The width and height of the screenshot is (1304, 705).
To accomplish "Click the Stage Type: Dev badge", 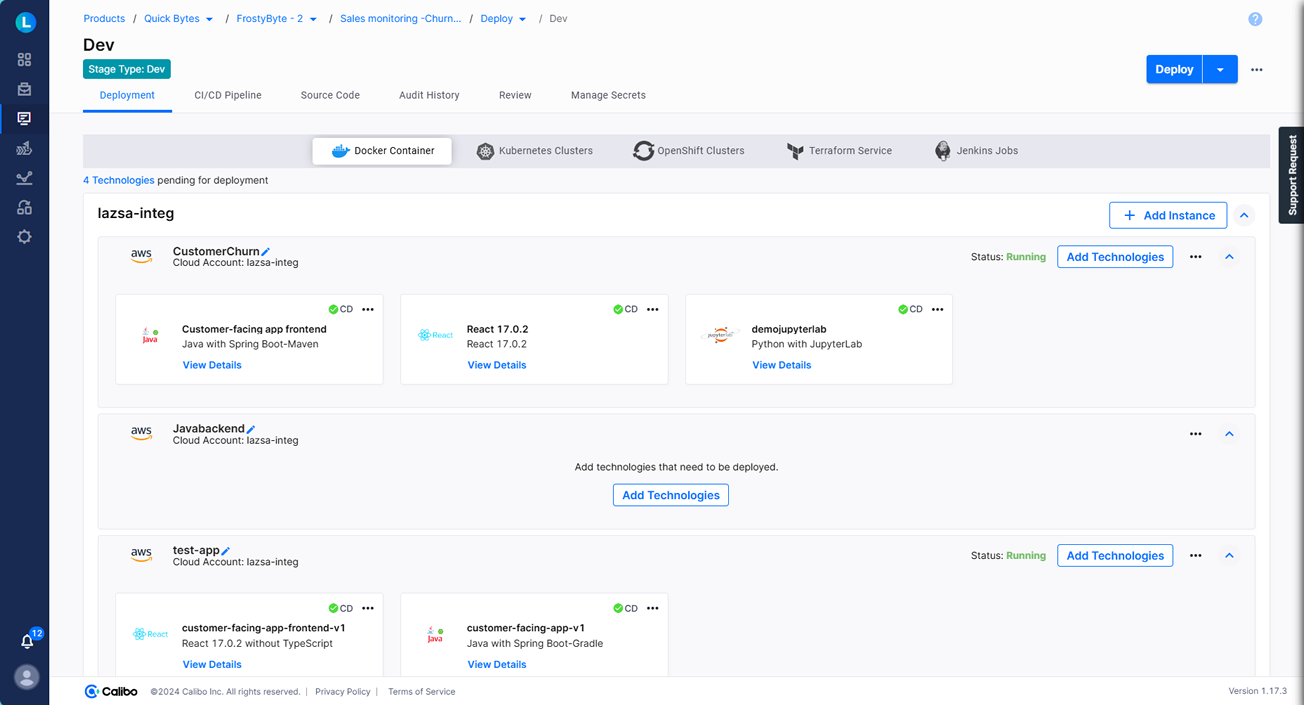I will coord(126,69).
